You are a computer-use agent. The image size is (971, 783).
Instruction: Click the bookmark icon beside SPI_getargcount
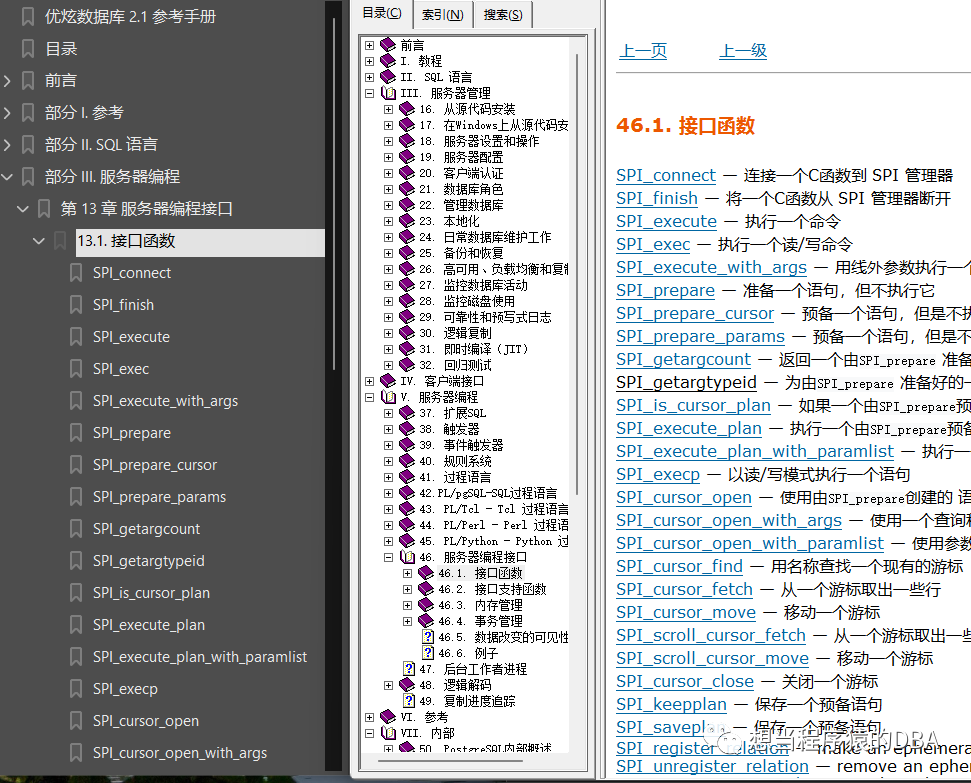[x=76, y=528]
